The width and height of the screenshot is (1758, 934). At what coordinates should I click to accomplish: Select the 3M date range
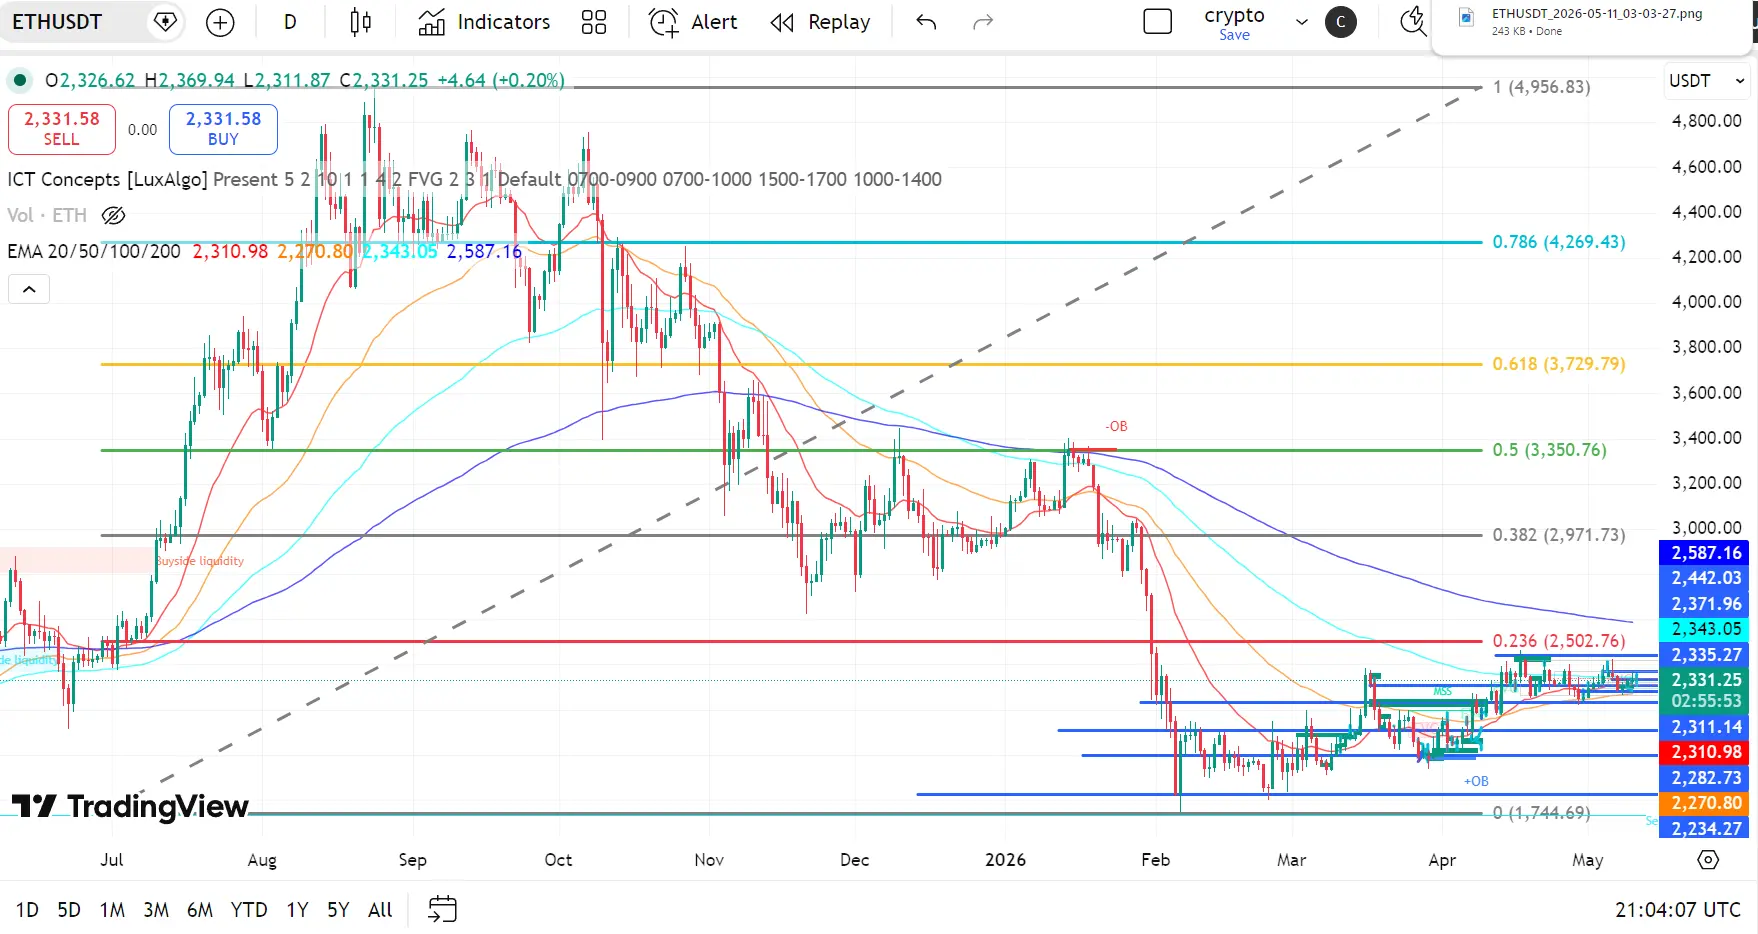[x=156, y=910]
